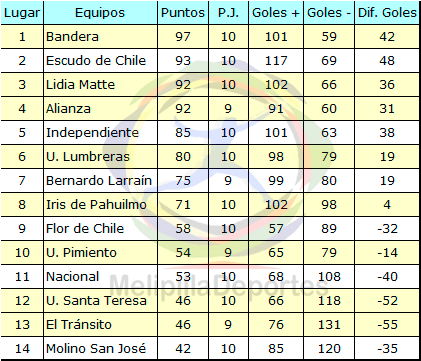Image resolution: width=421 pixels, height=361 pixels.
Task: Click the U. Pimiento team name
Action: coord(81,253)
